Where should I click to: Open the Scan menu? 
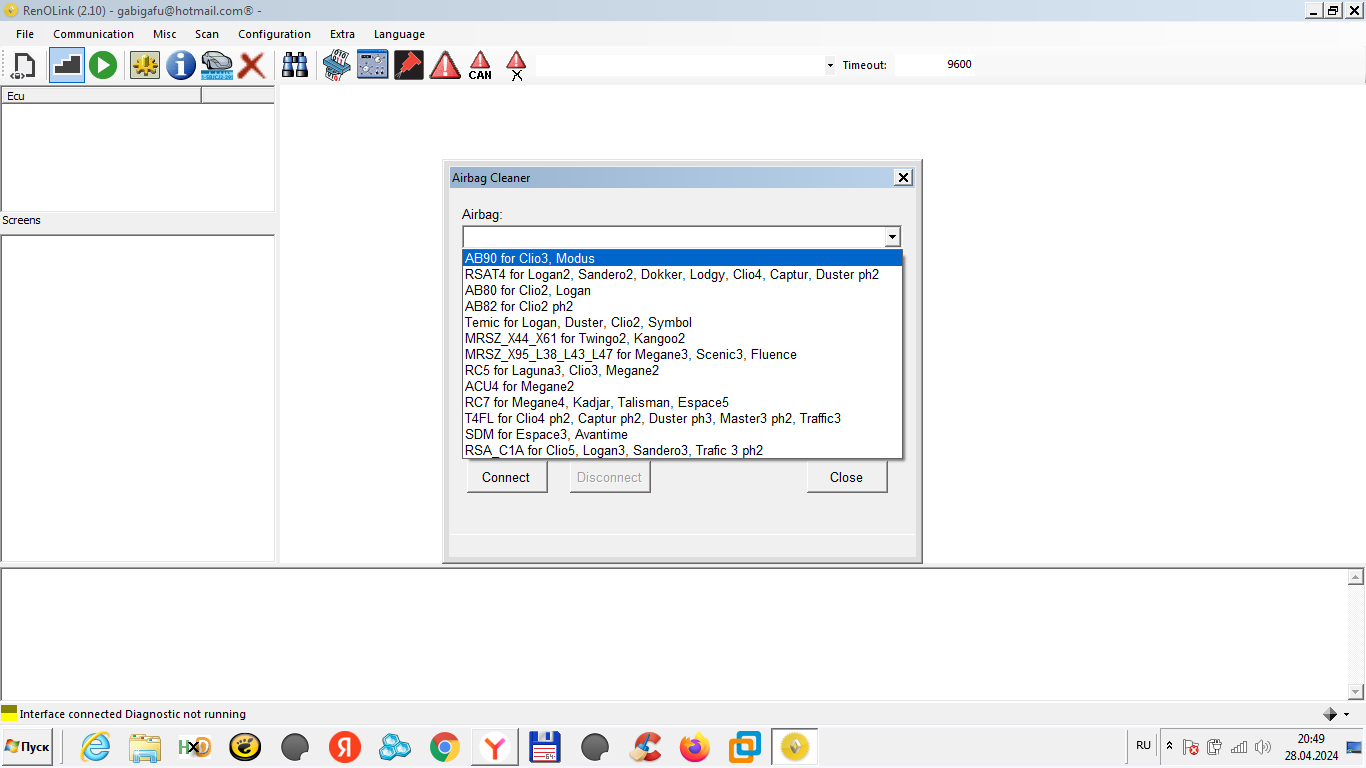pos(207,34)
